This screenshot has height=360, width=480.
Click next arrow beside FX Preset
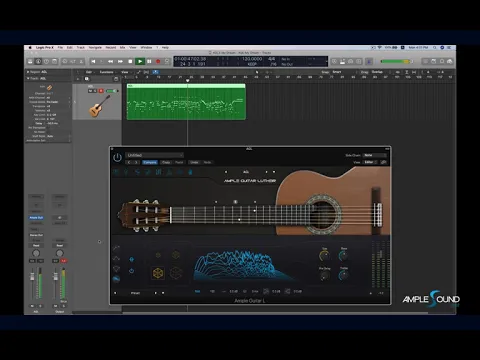(155, 293)
